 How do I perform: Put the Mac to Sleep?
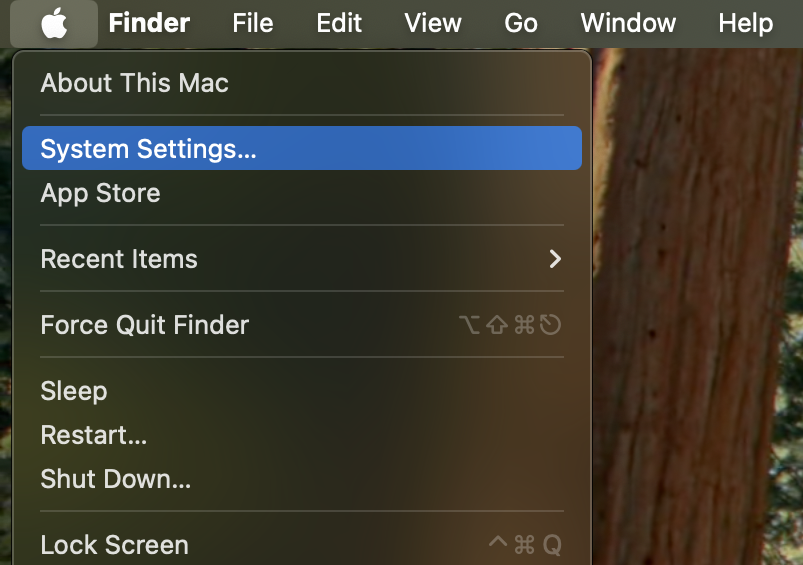(73, 391)
